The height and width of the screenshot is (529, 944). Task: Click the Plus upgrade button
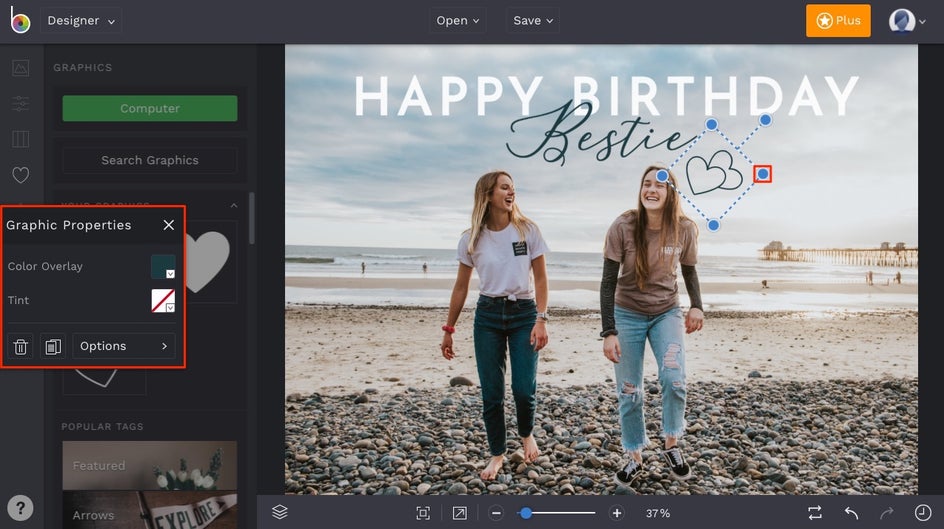[x=837, y=21]
